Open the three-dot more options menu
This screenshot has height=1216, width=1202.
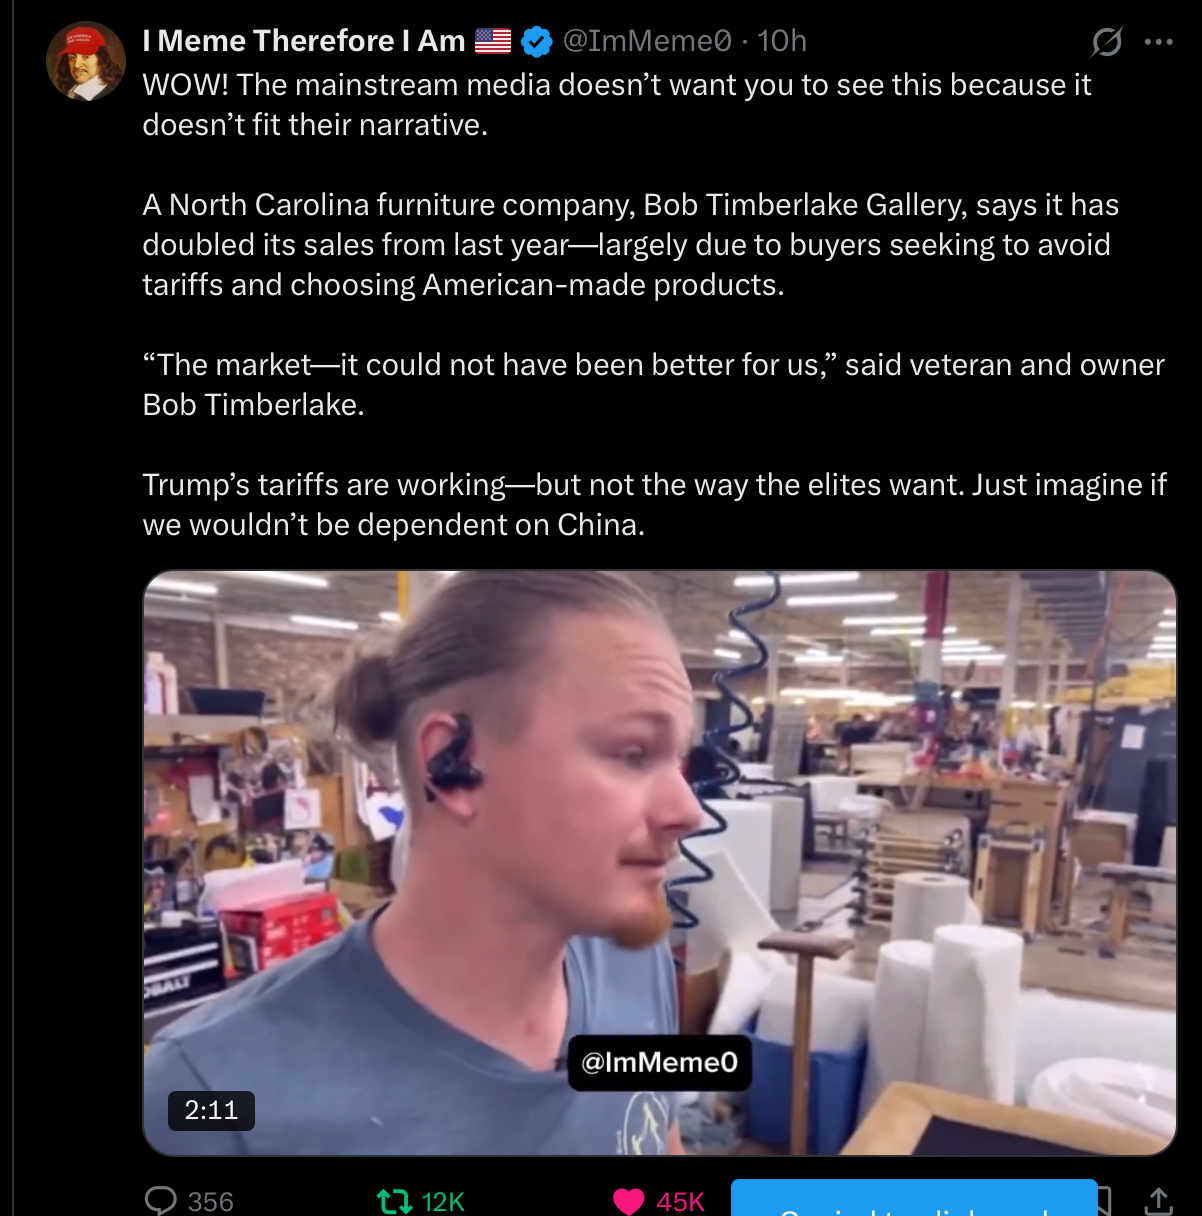1158,42
